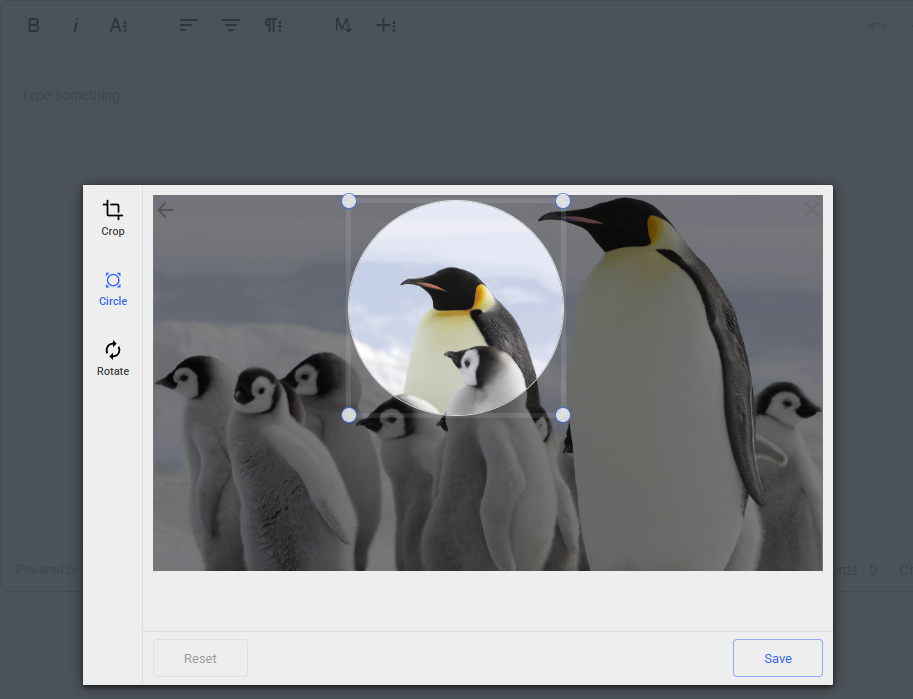Screen dimensions: 913x699
Task: Open more text options menu
Action: point(118,26)
